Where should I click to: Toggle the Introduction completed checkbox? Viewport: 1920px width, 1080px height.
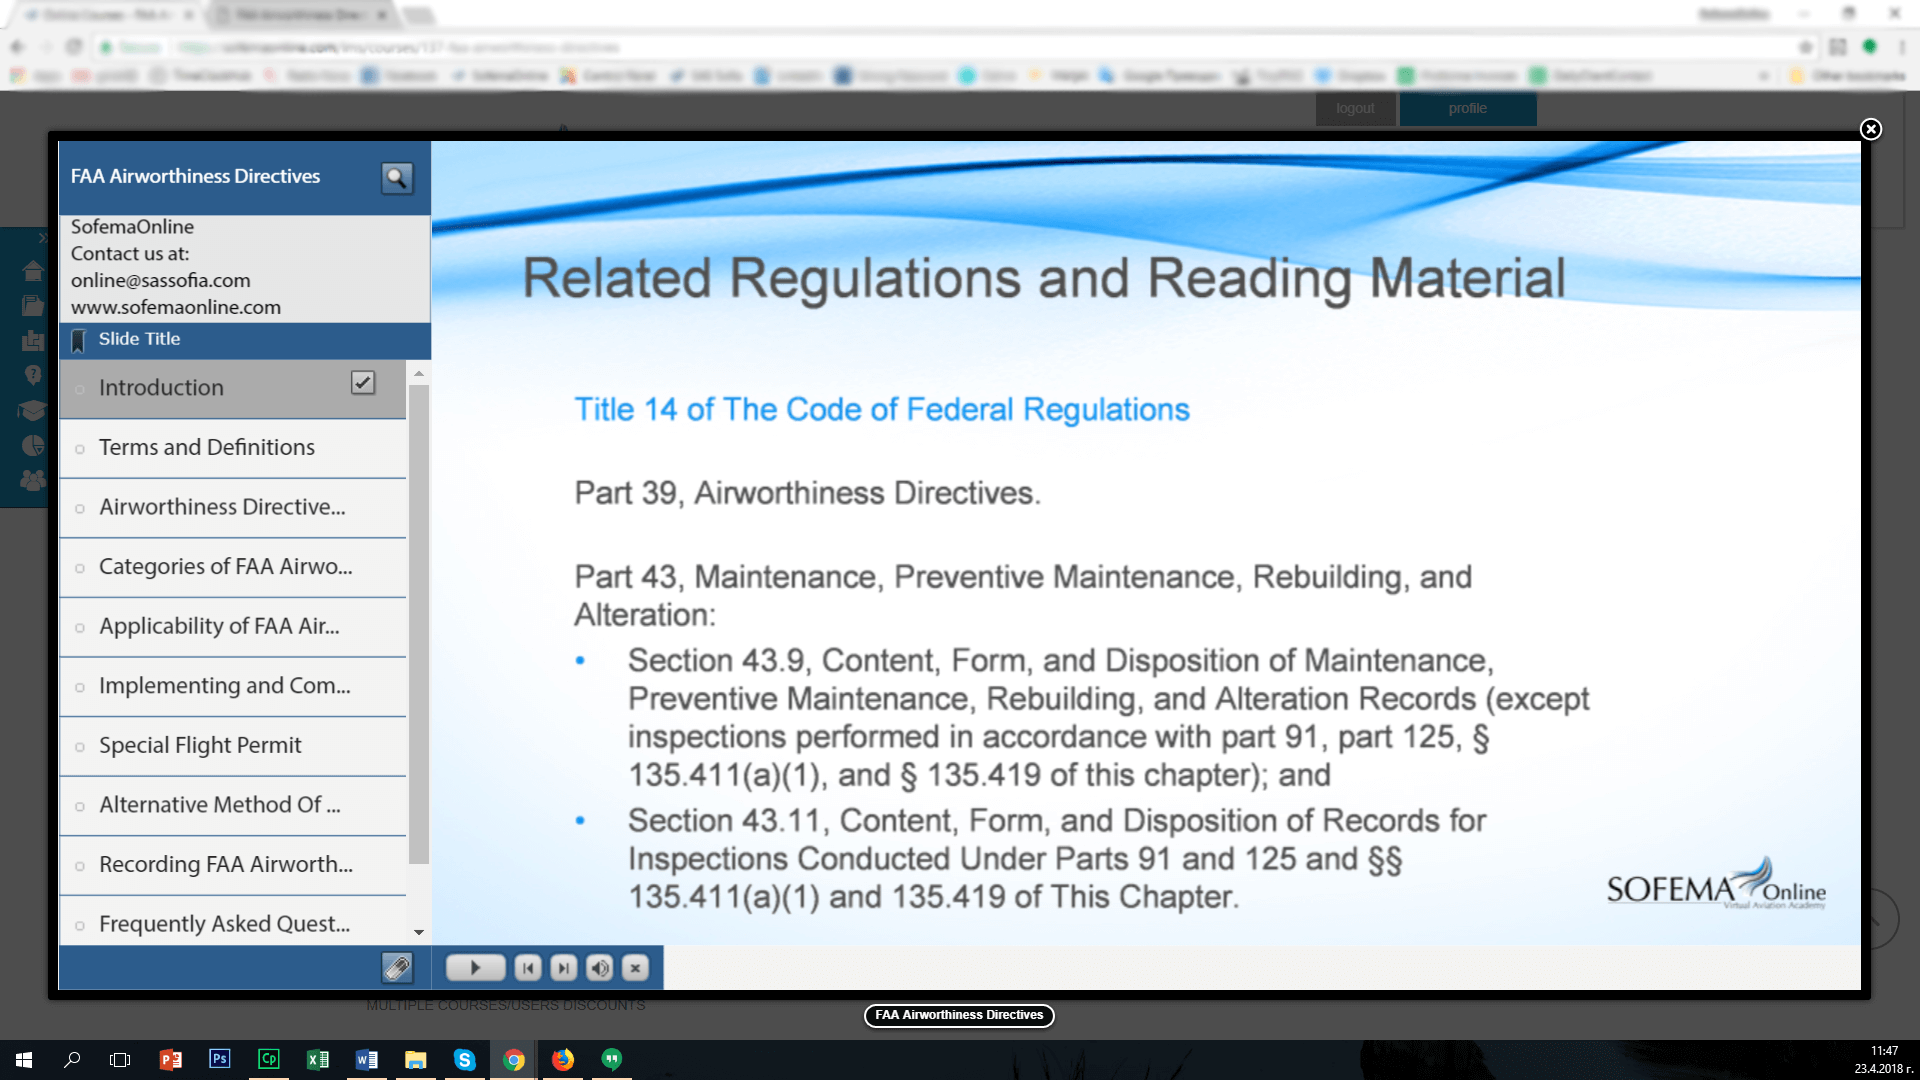pos(363,383)
